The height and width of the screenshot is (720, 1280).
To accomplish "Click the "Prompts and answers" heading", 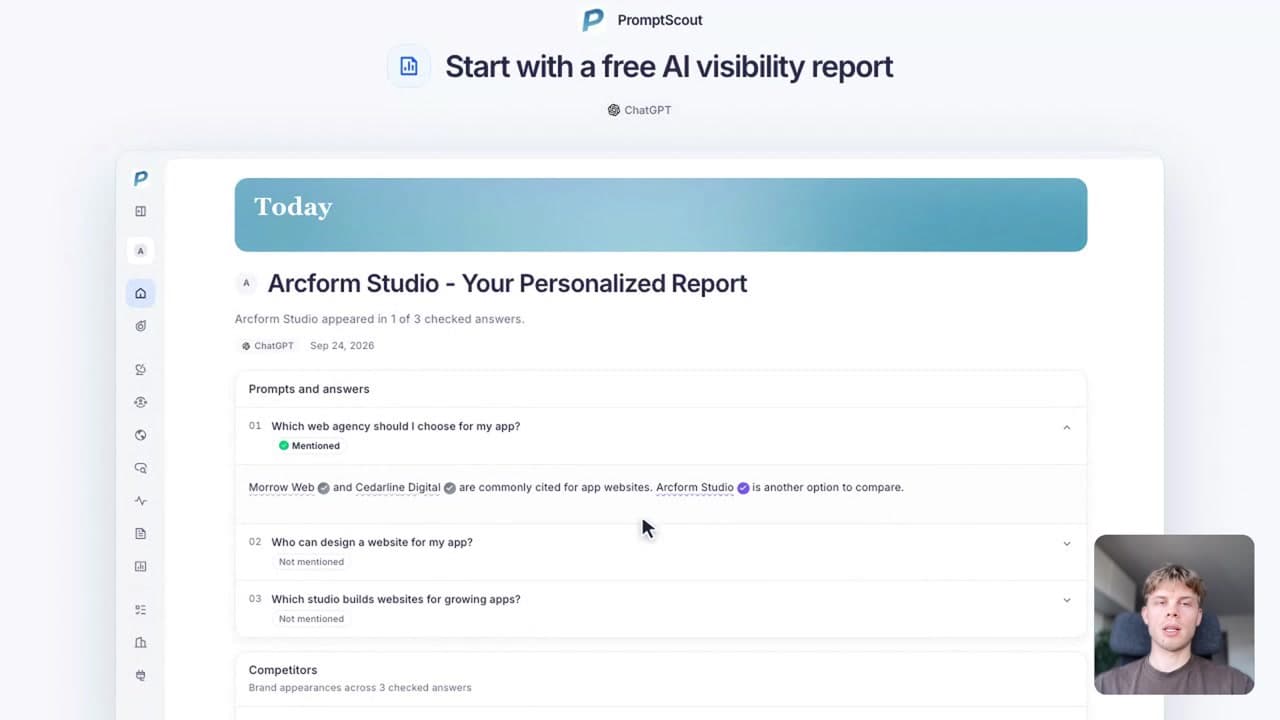I will tap(309, 389).
